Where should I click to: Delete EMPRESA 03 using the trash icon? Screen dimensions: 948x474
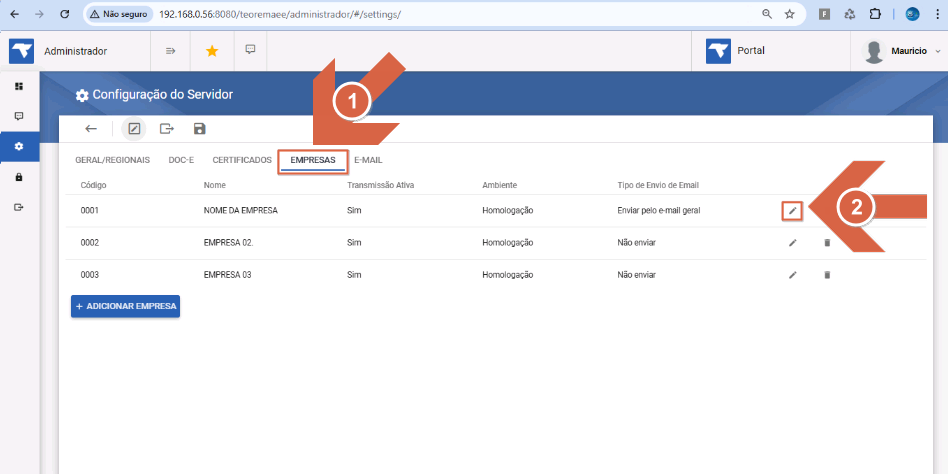tap(827, 274)
